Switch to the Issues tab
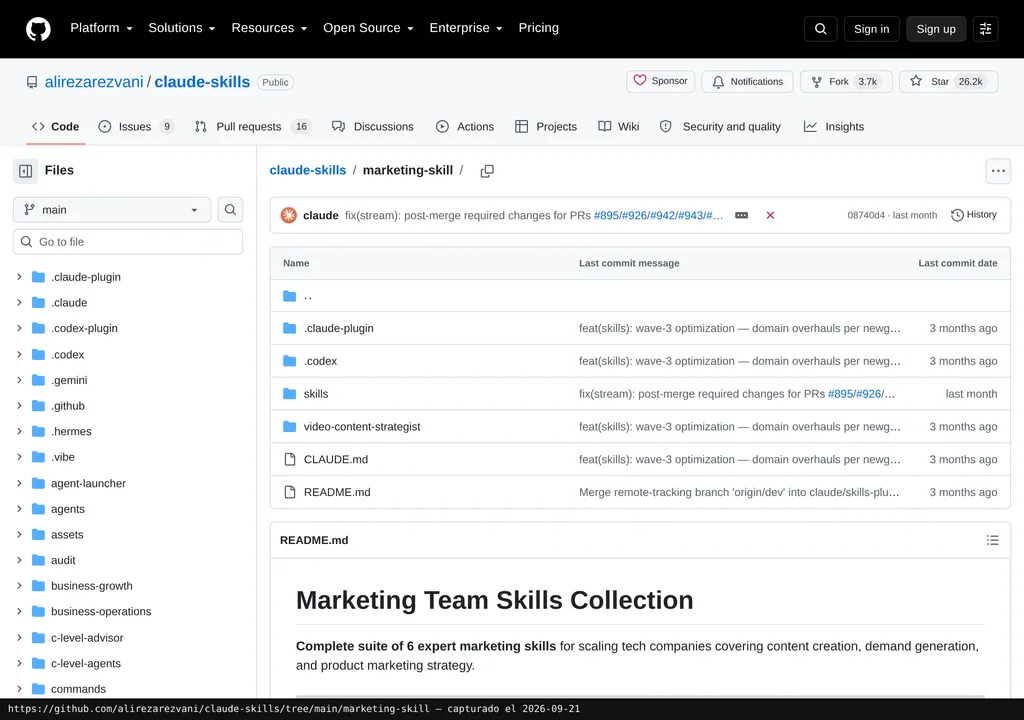Viewport: 1024px width, 720px height. coord(136,127)
